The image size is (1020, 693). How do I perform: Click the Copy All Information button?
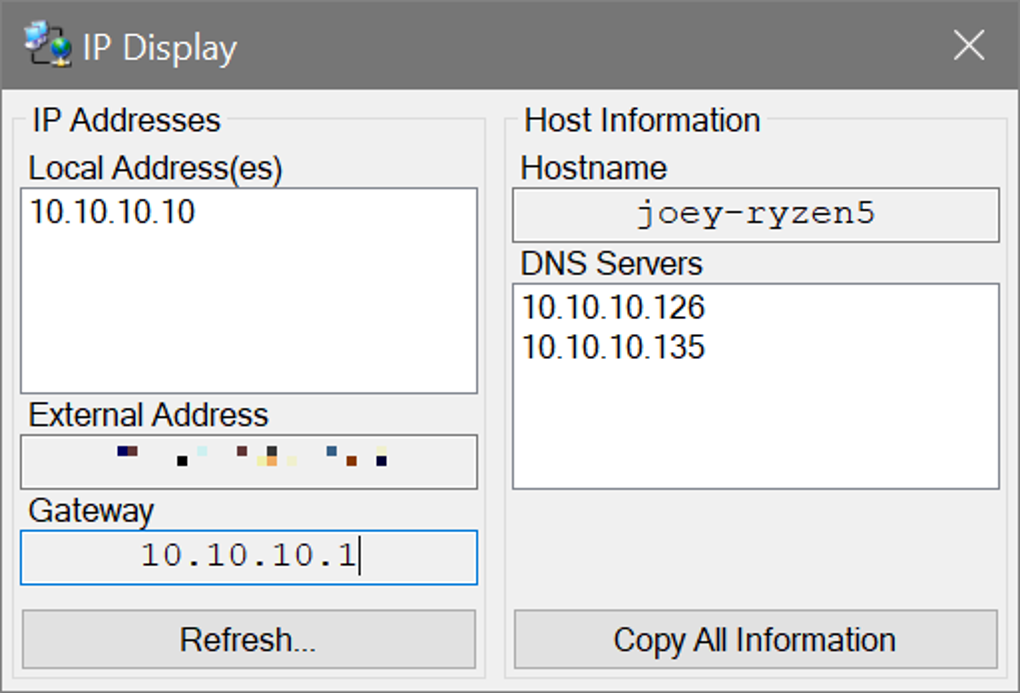[755, 640]
